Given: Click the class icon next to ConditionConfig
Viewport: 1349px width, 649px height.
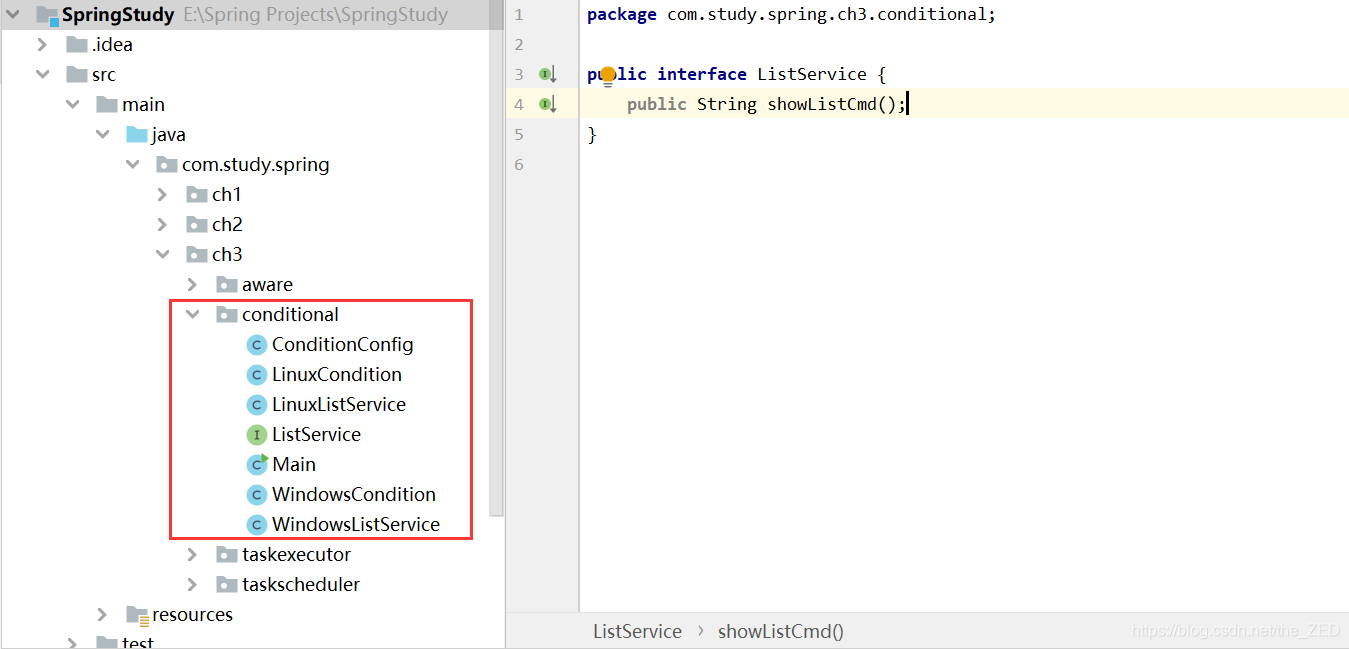Looking at the screenshot, I should click(x=256, y=344).
